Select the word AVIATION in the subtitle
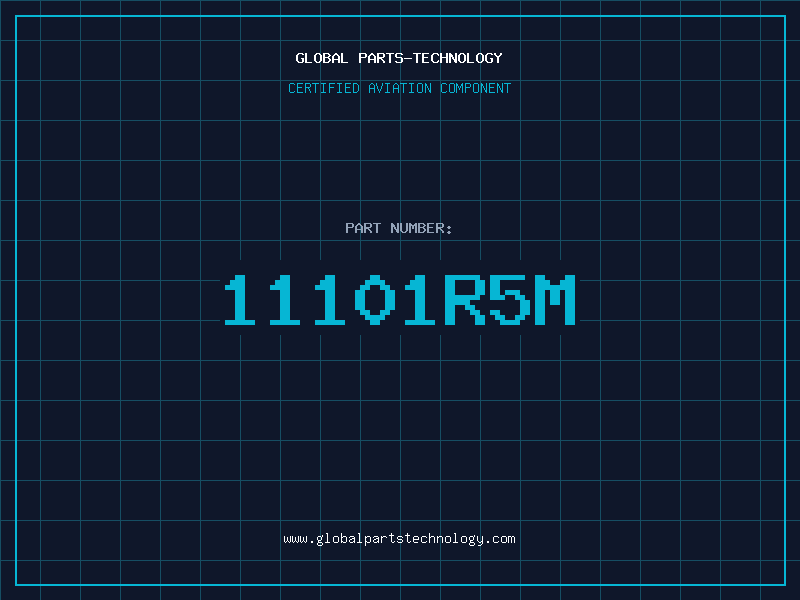The height and width of the screenshot is (600, 800). (399, 88)
